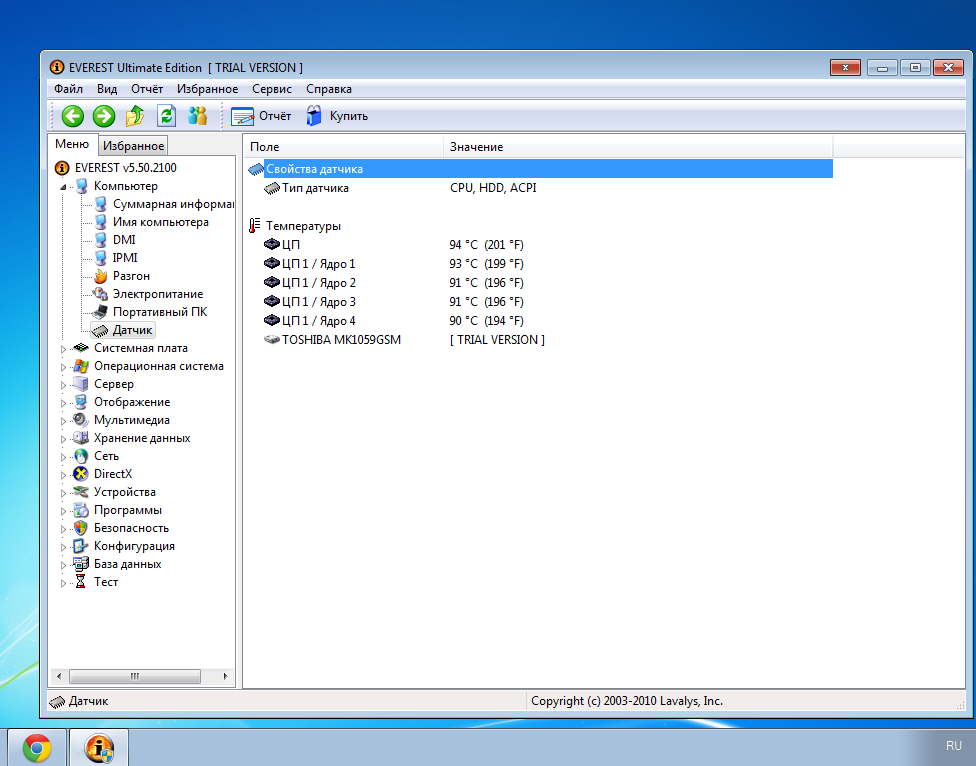Viewport: 976px width, 766px height.
Task: Go forward with the green right arrow
Action: point(104,116)
